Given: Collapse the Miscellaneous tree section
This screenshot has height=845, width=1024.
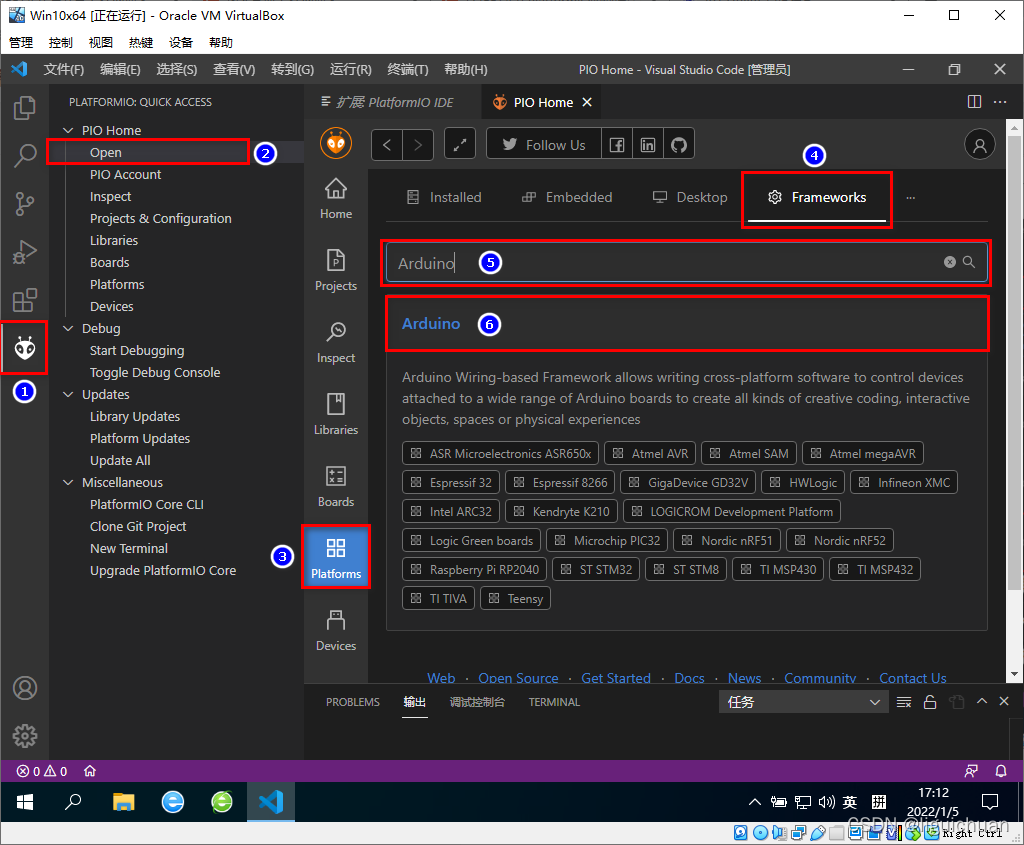Looking at the screenshot, I should (68, 483).
